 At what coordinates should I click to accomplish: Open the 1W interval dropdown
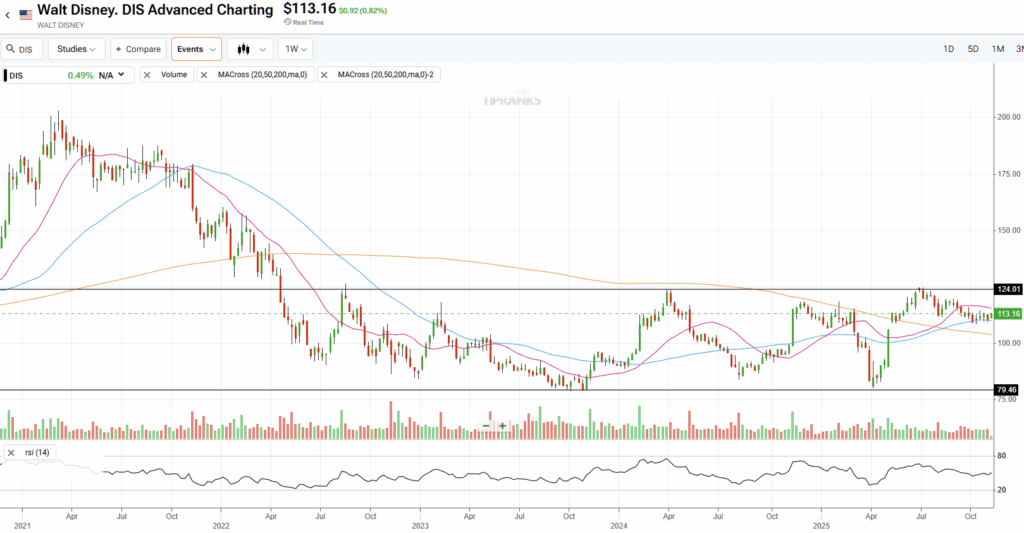click(x=295, y=49)
